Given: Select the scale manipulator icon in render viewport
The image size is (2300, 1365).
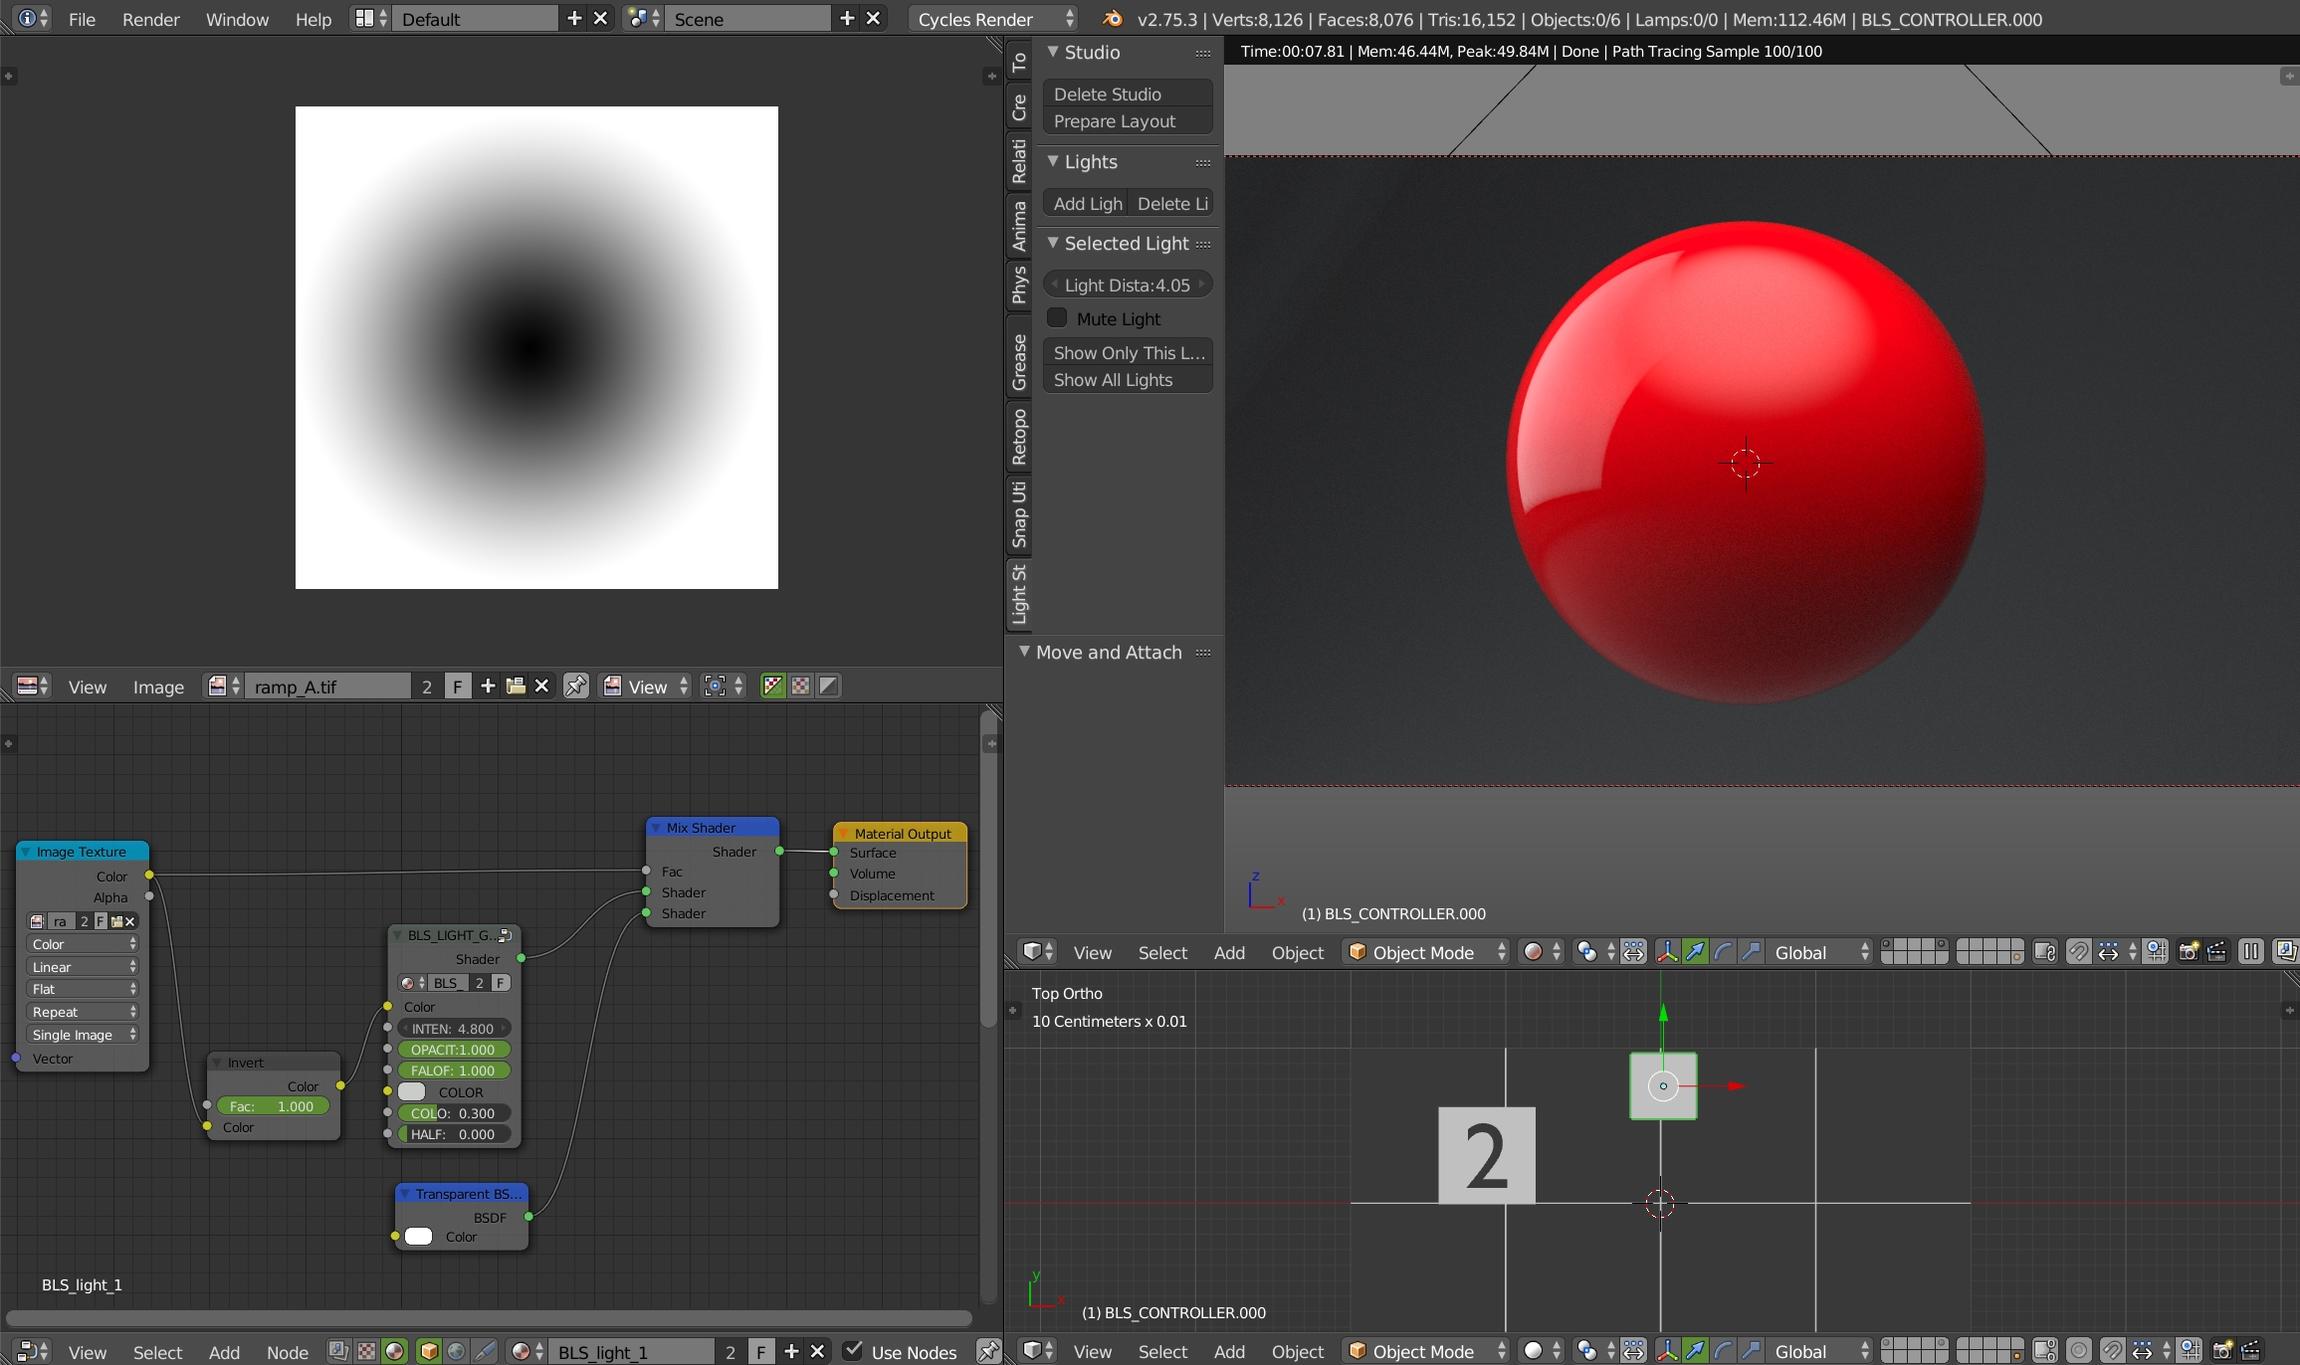Looking at the screenshot, I should (x=1751, y=952).
